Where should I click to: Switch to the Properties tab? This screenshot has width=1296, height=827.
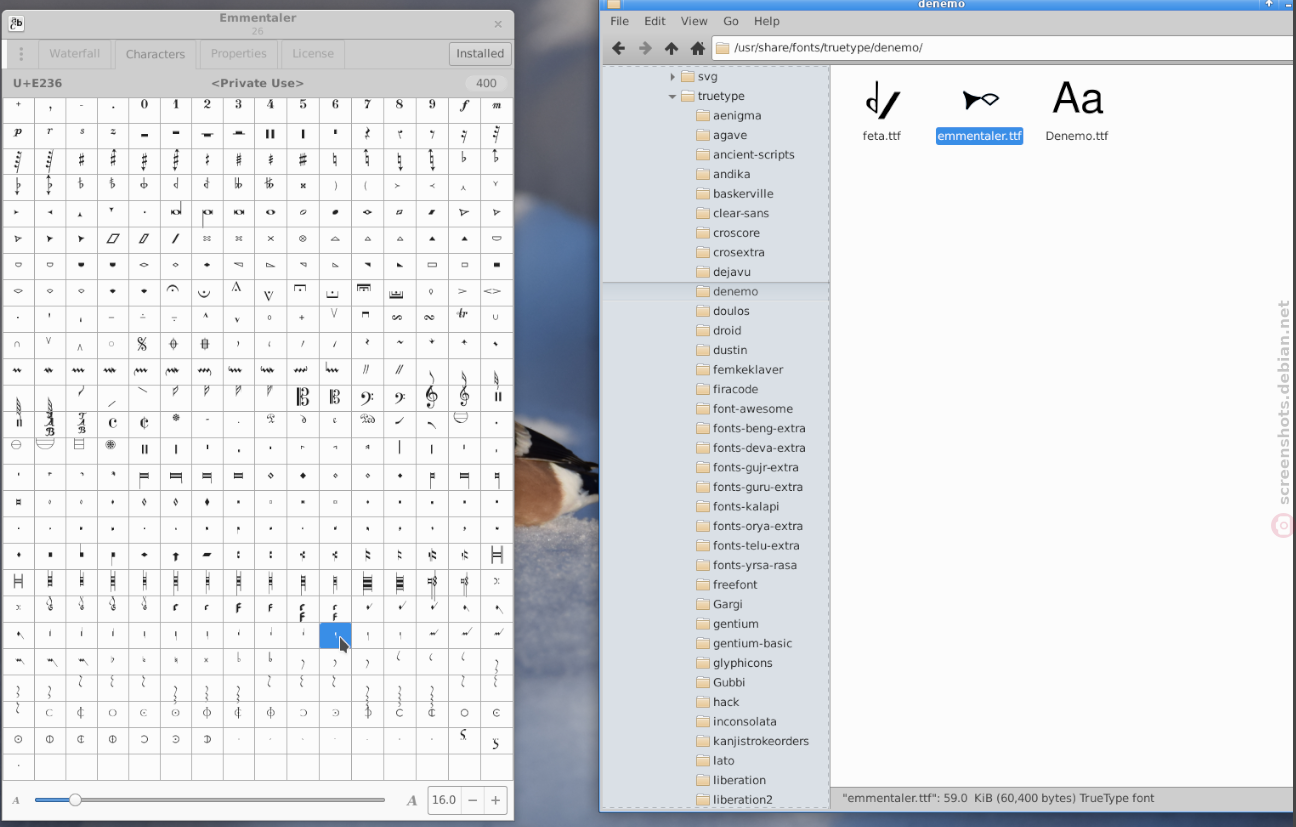click(x=238, y=54)
